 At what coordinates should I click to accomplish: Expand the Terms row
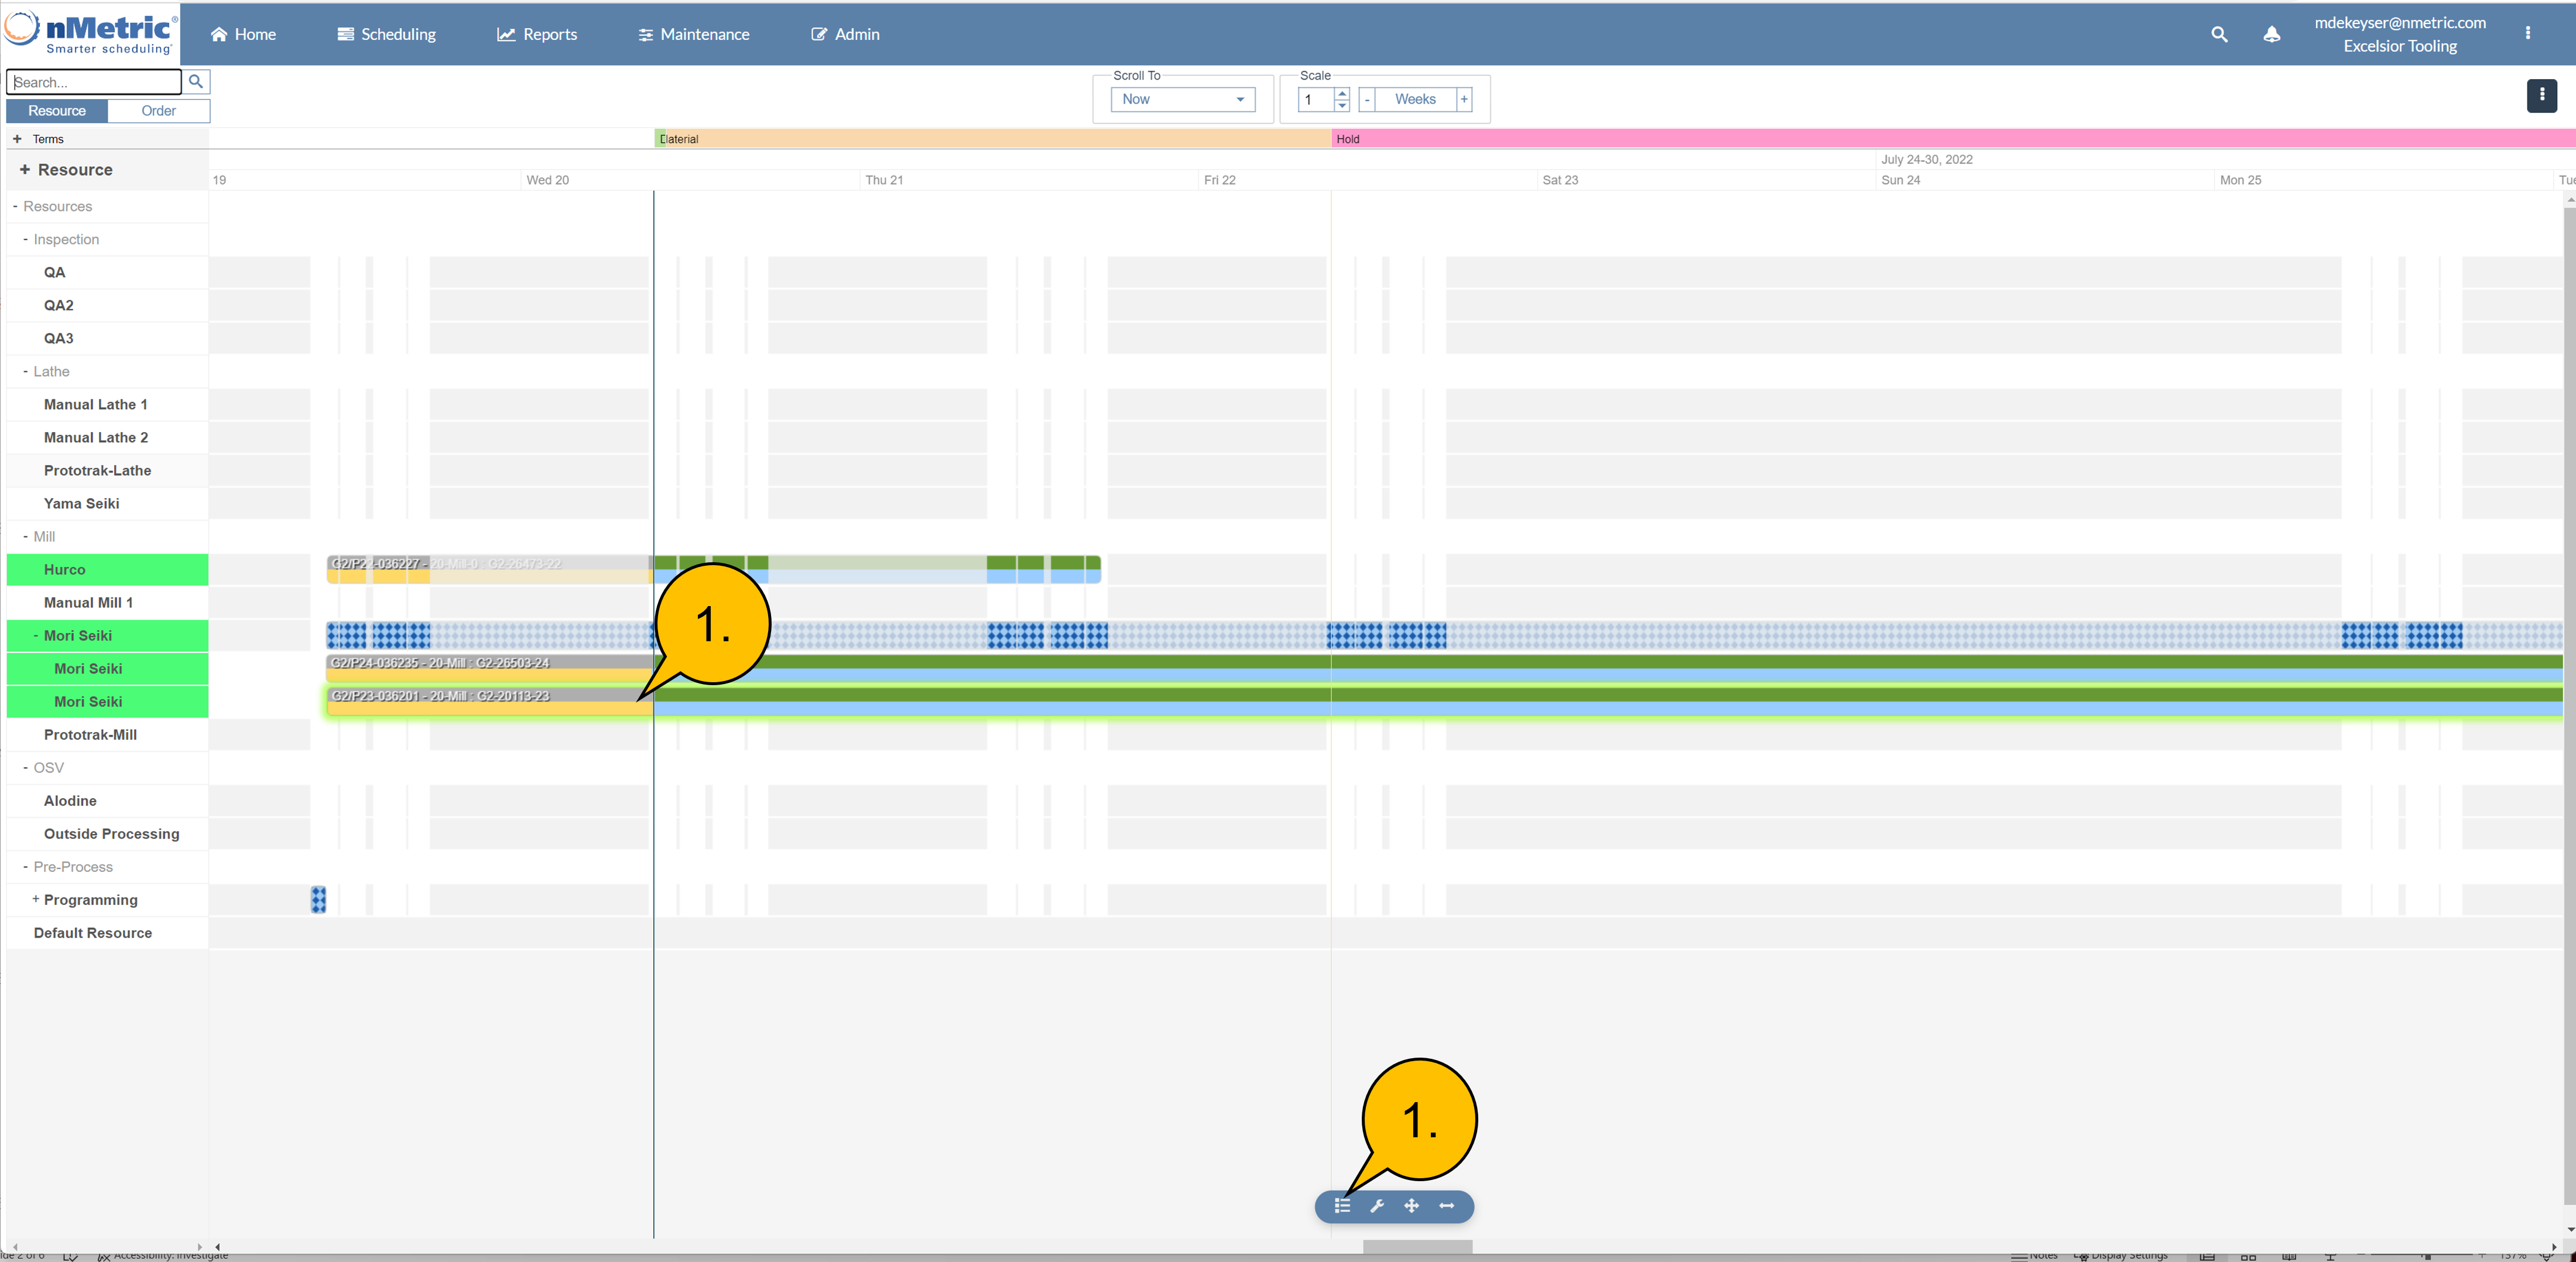pyautogui.click(x=17, y=139)
